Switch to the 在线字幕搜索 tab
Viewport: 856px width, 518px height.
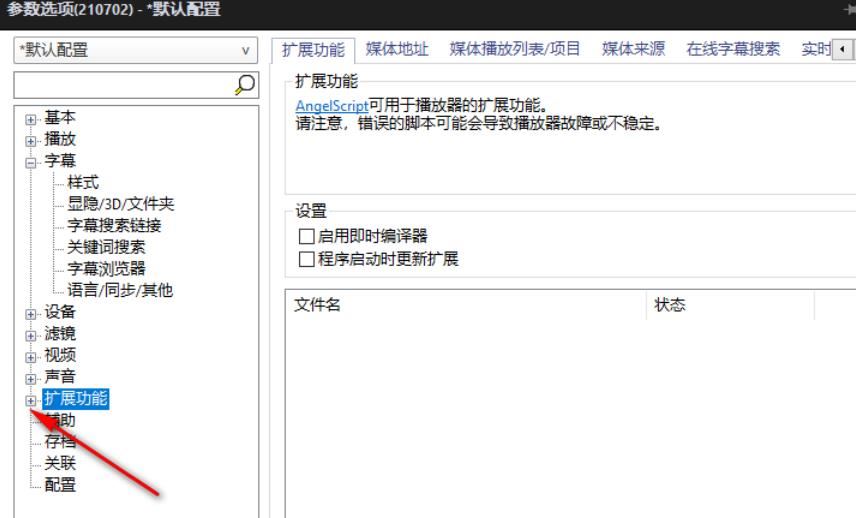tap(733, 49)
